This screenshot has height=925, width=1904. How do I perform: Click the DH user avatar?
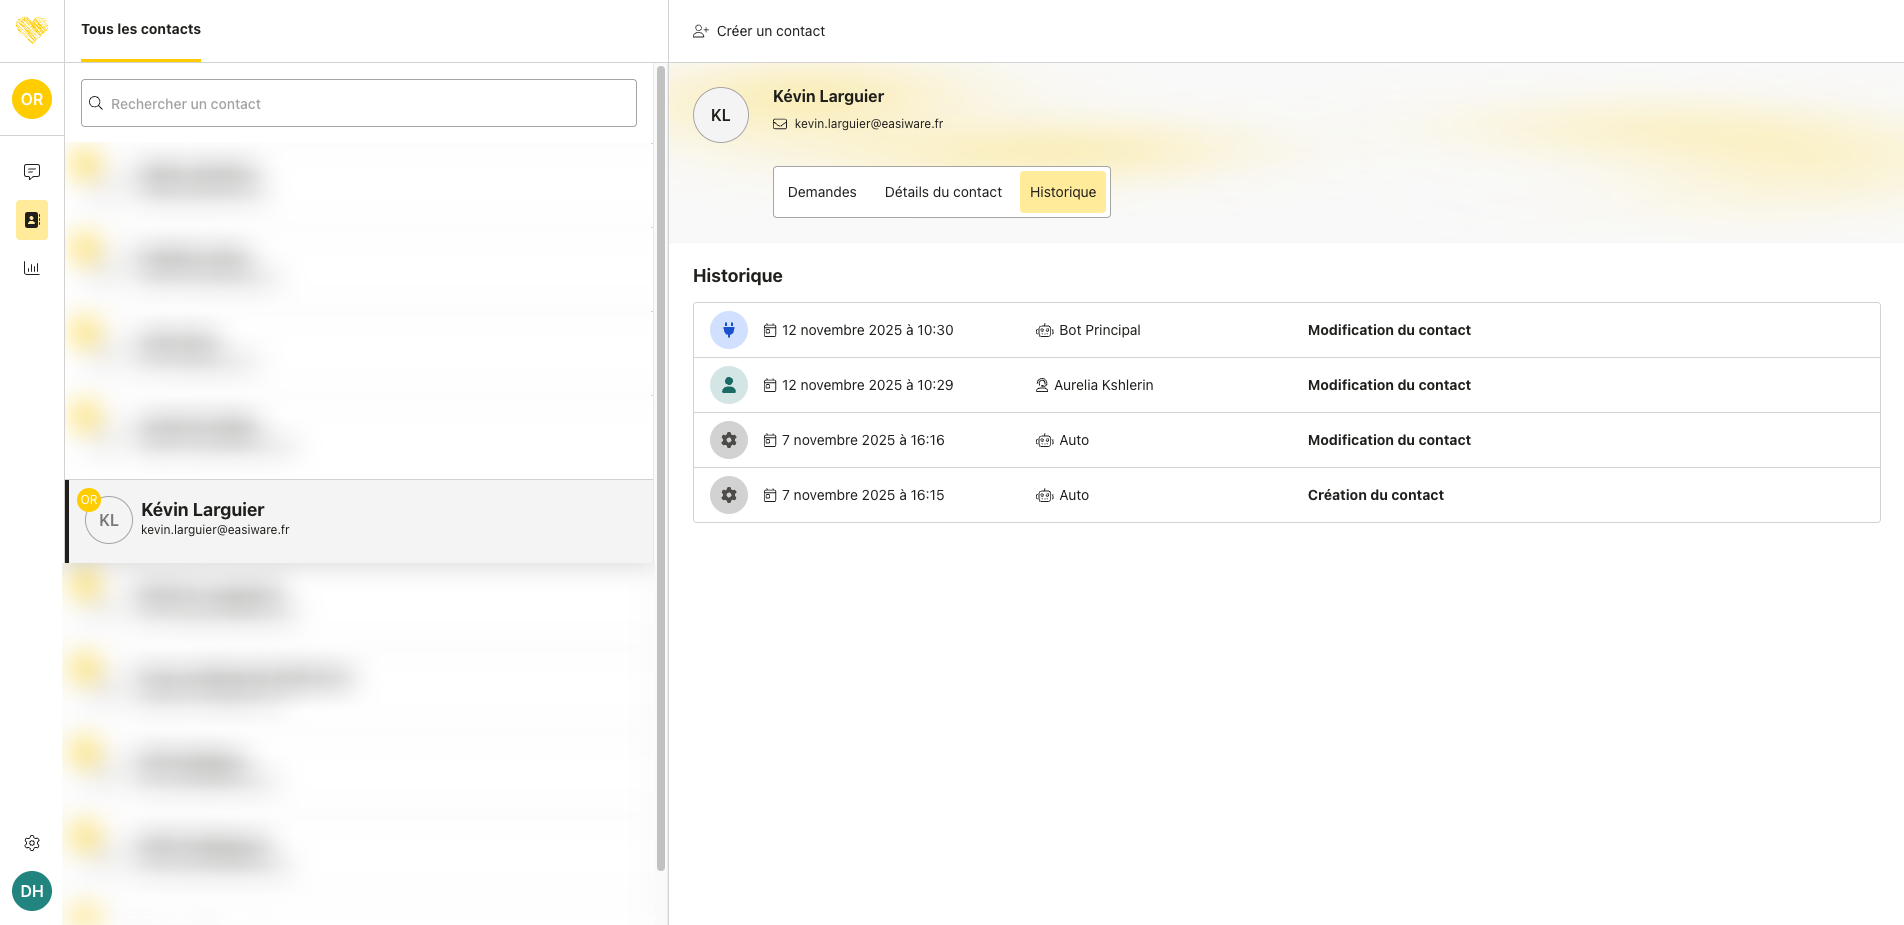point(32,891)
